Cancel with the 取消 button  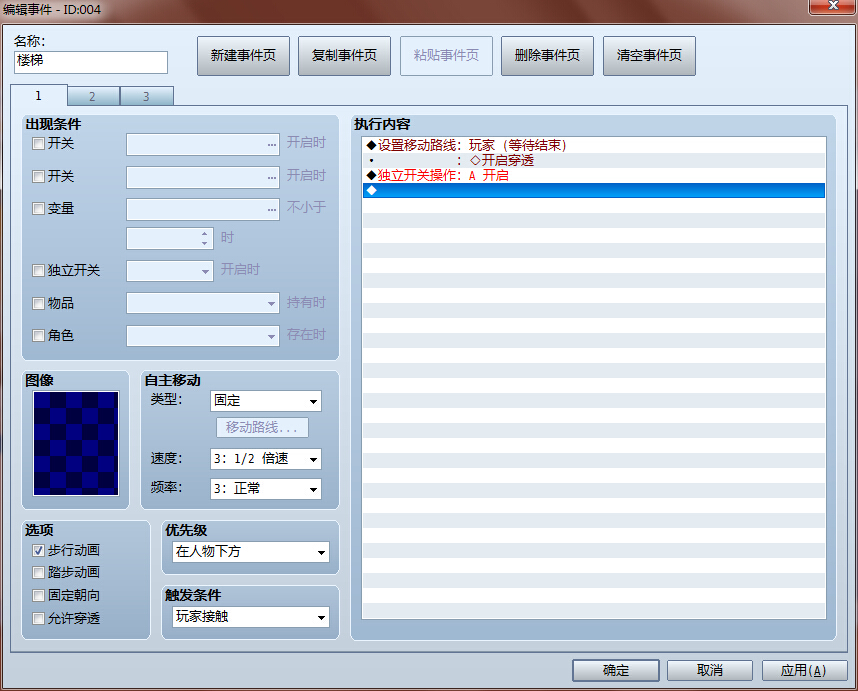point(710,670)
